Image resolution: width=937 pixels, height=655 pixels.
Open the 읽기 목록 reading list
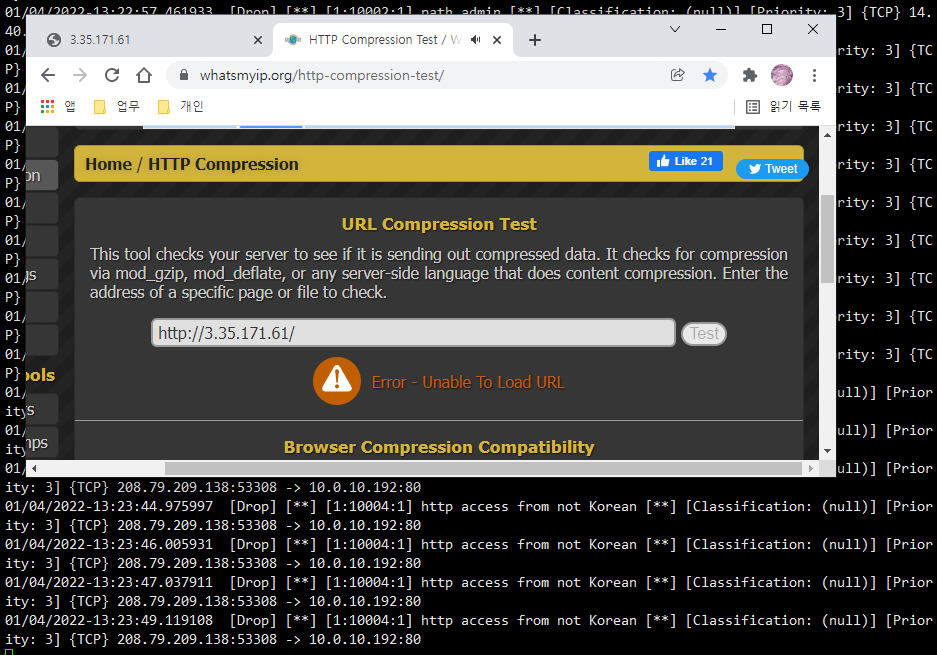click(783, 106)
